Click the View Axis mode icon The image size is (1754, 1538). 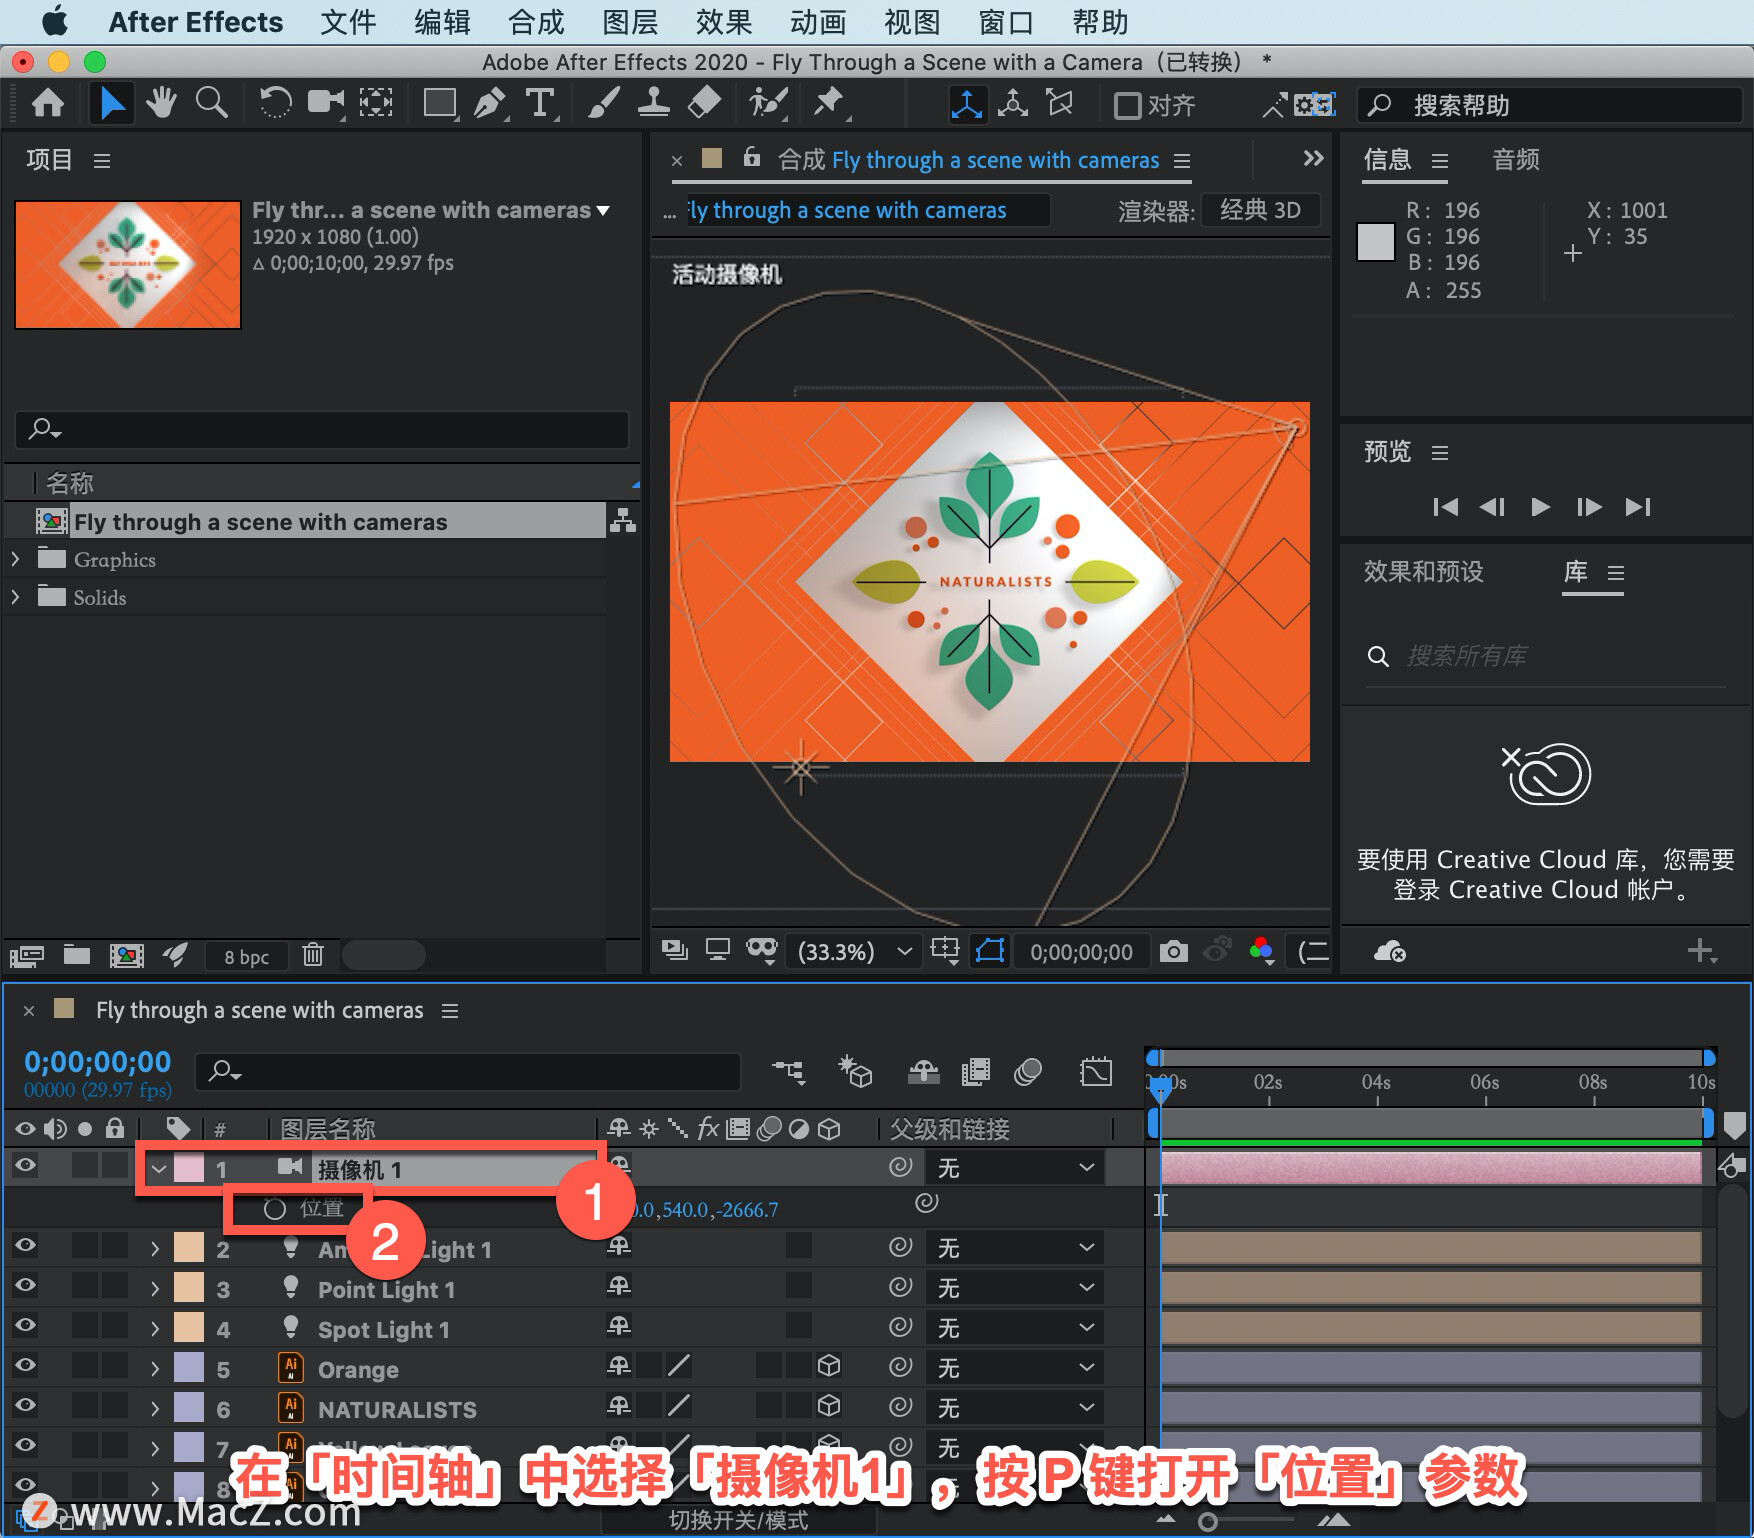click(x=1059, y=104)
